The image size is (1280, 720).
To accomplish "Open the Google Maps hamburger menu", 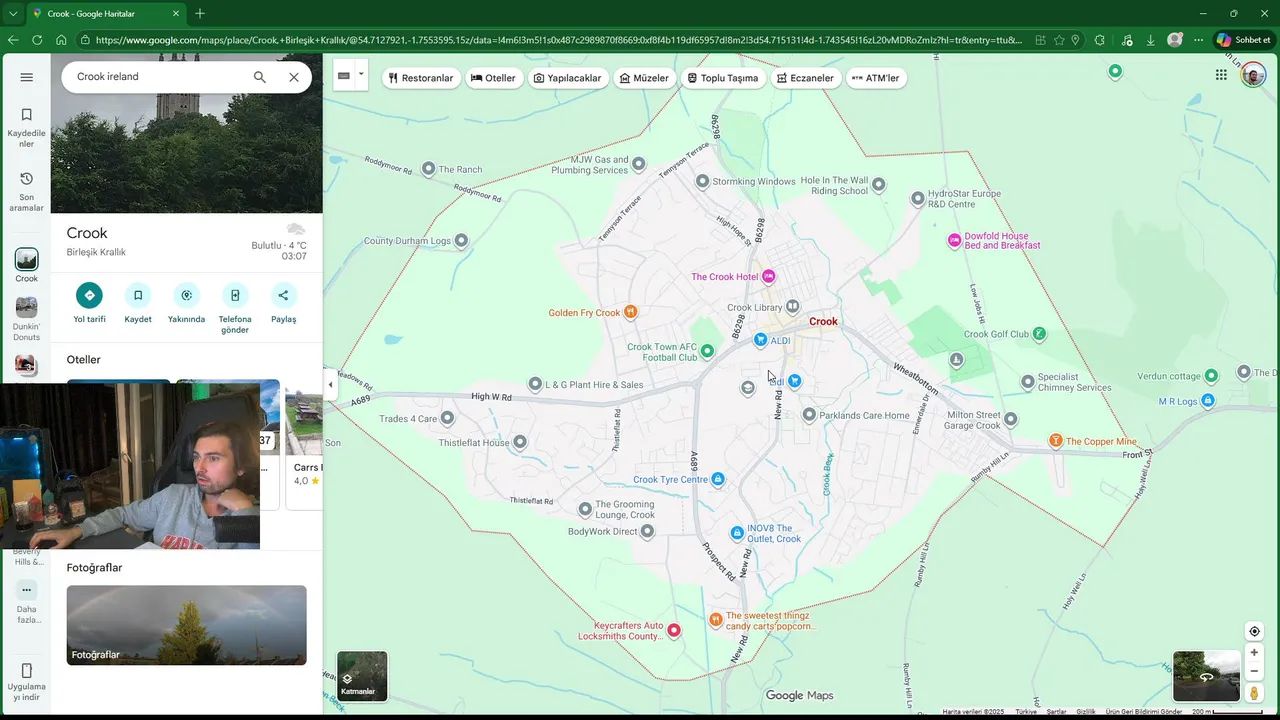I will 27,77.
